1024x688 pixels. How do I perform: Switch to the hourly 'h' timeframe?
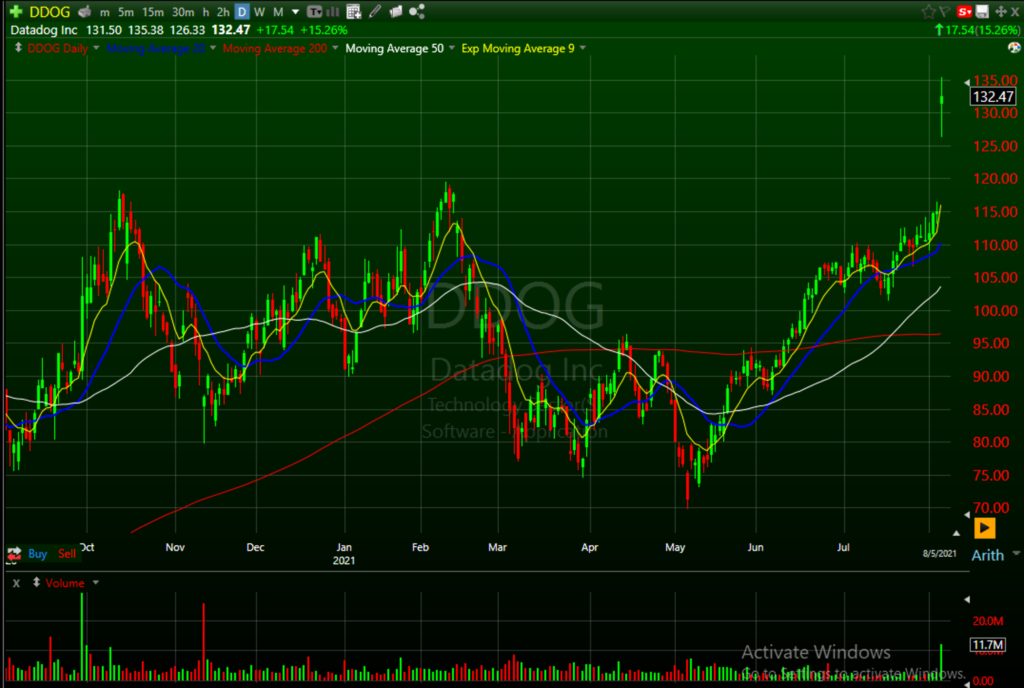(206, 12)
